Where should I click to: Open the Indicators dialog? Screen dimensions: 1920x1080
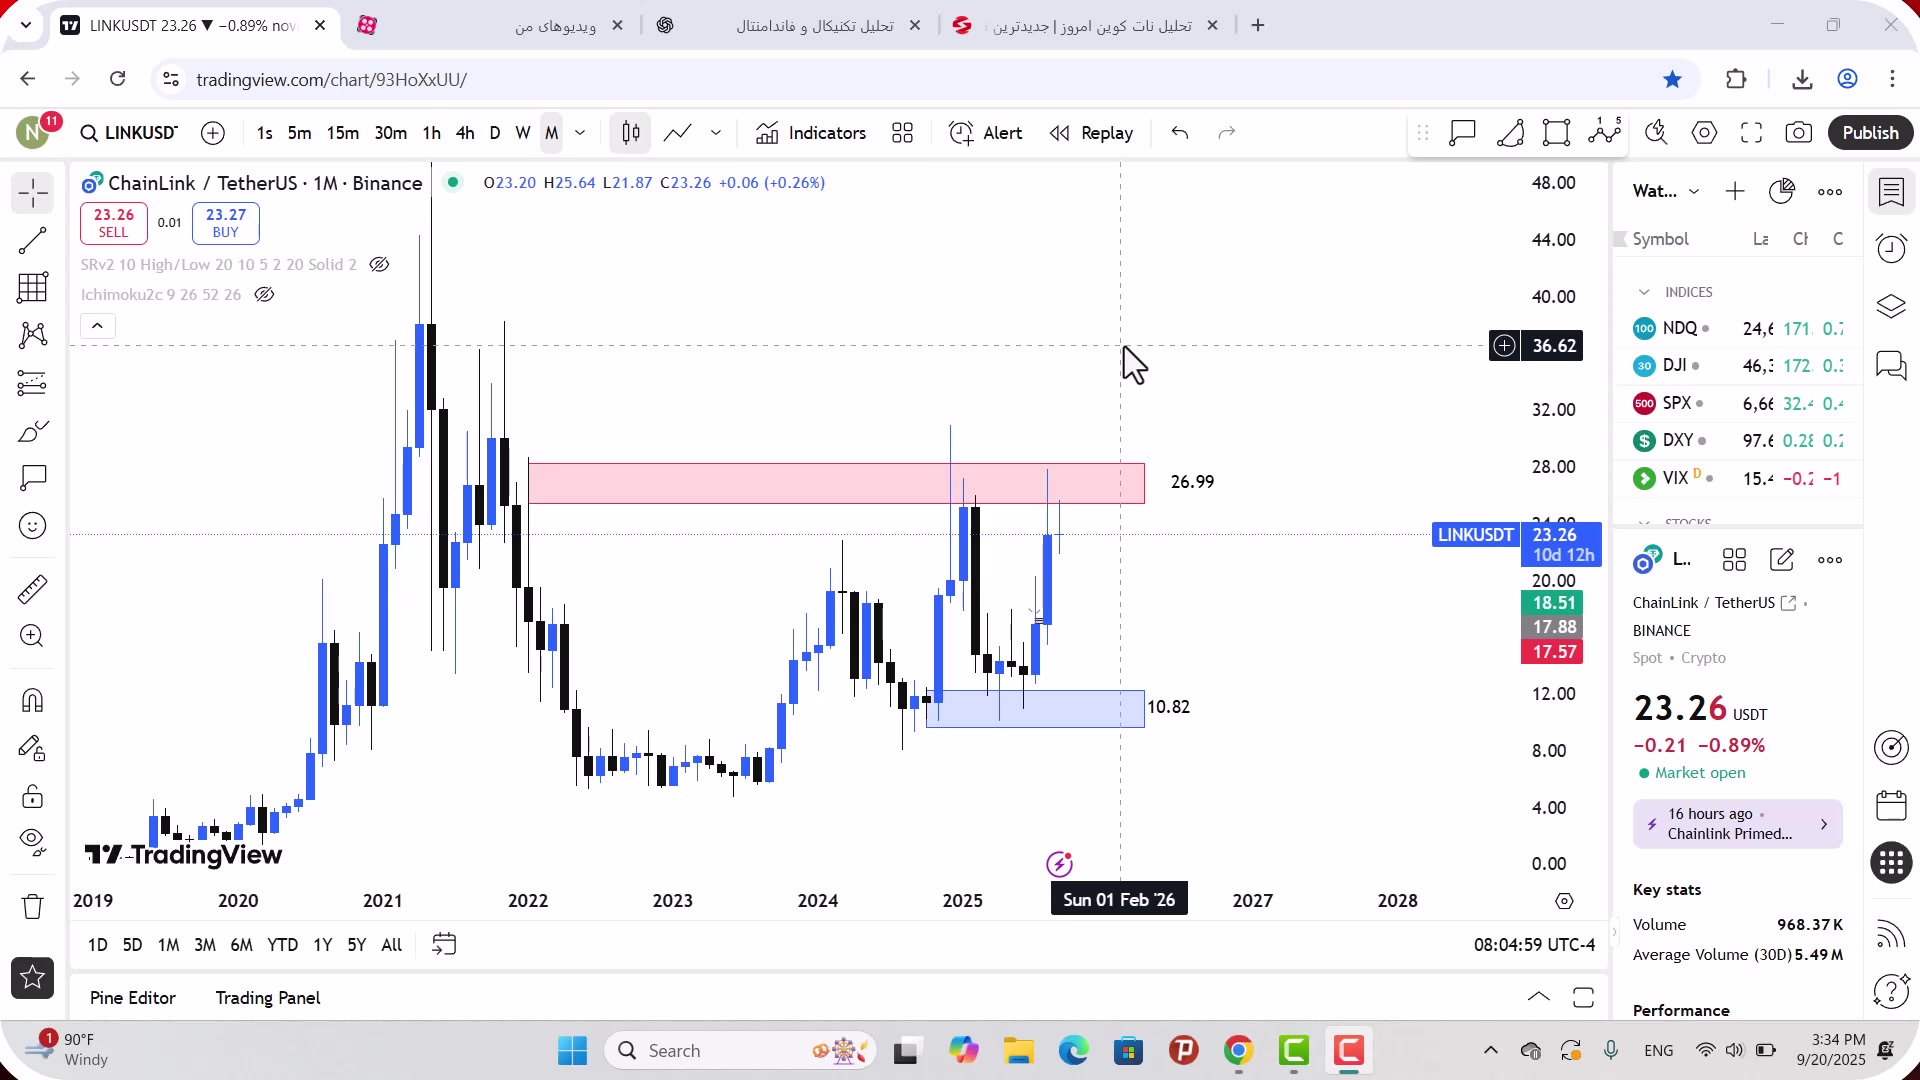tap(811, 133)
